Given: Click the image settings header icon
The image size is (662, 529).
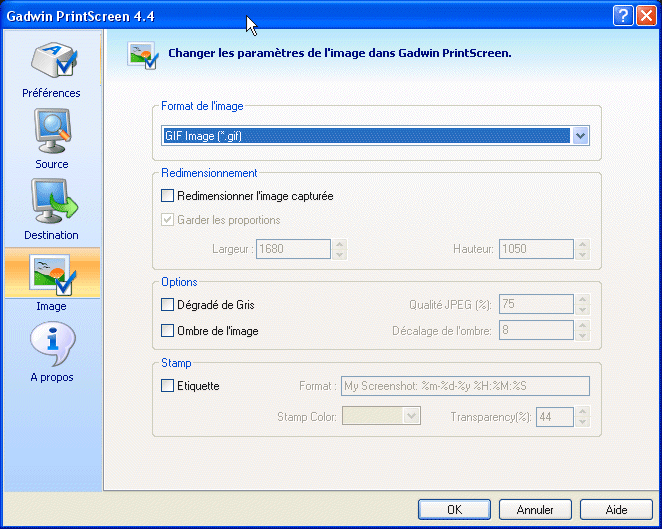Looking at the screenshot, I should click(143, 55).
